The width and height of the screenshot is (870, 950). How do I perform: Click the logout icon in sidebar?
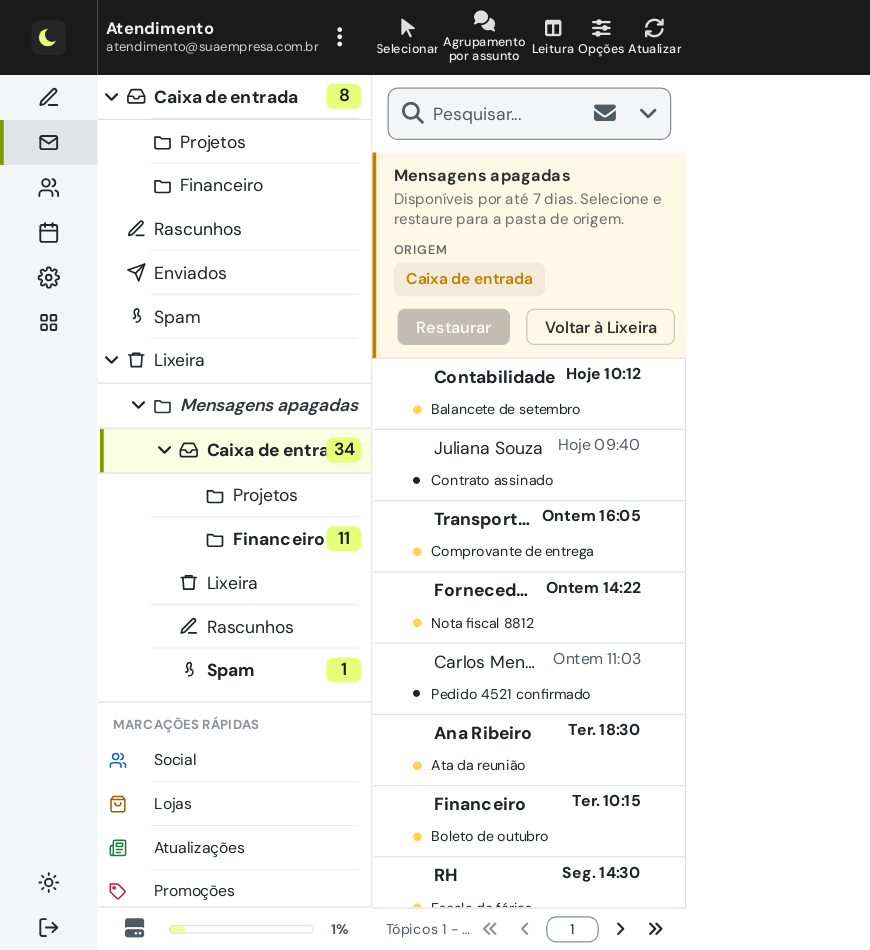tap(48, 927)
